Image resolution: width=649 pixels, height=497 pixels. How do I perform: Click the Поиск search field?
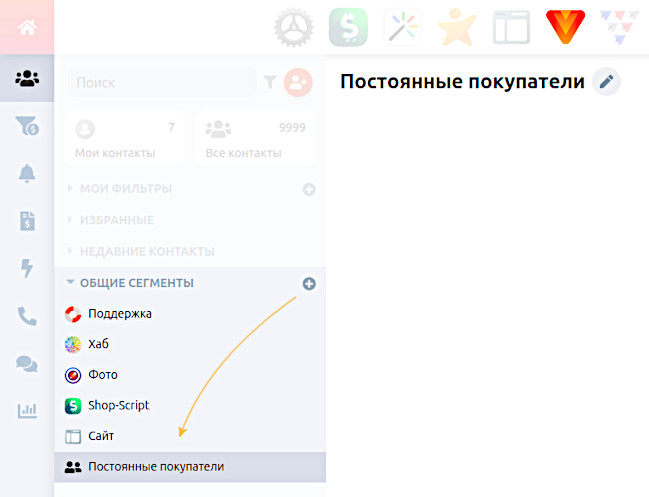tap(162, 83)
